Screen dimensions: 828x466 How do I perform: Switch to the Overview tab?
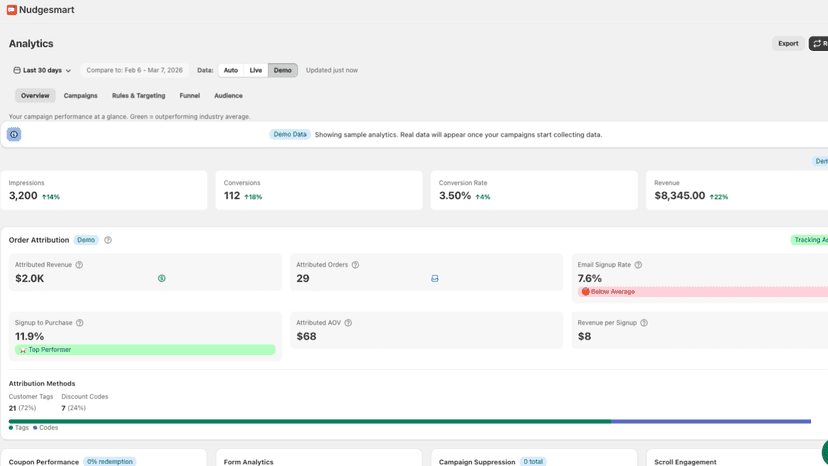coord(35,96)
